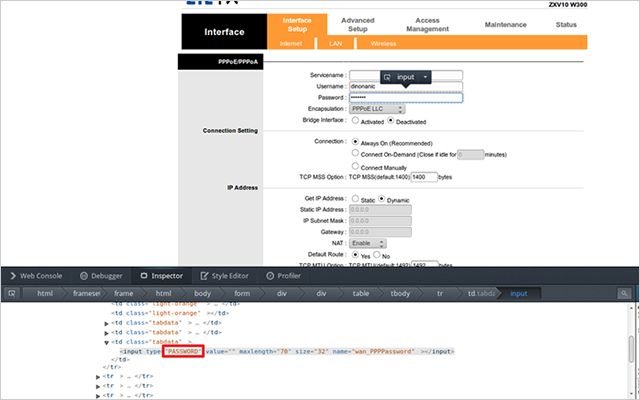Select Connect Manually radio button
Viewport: 640px width, 400px height.
[355, 166]
